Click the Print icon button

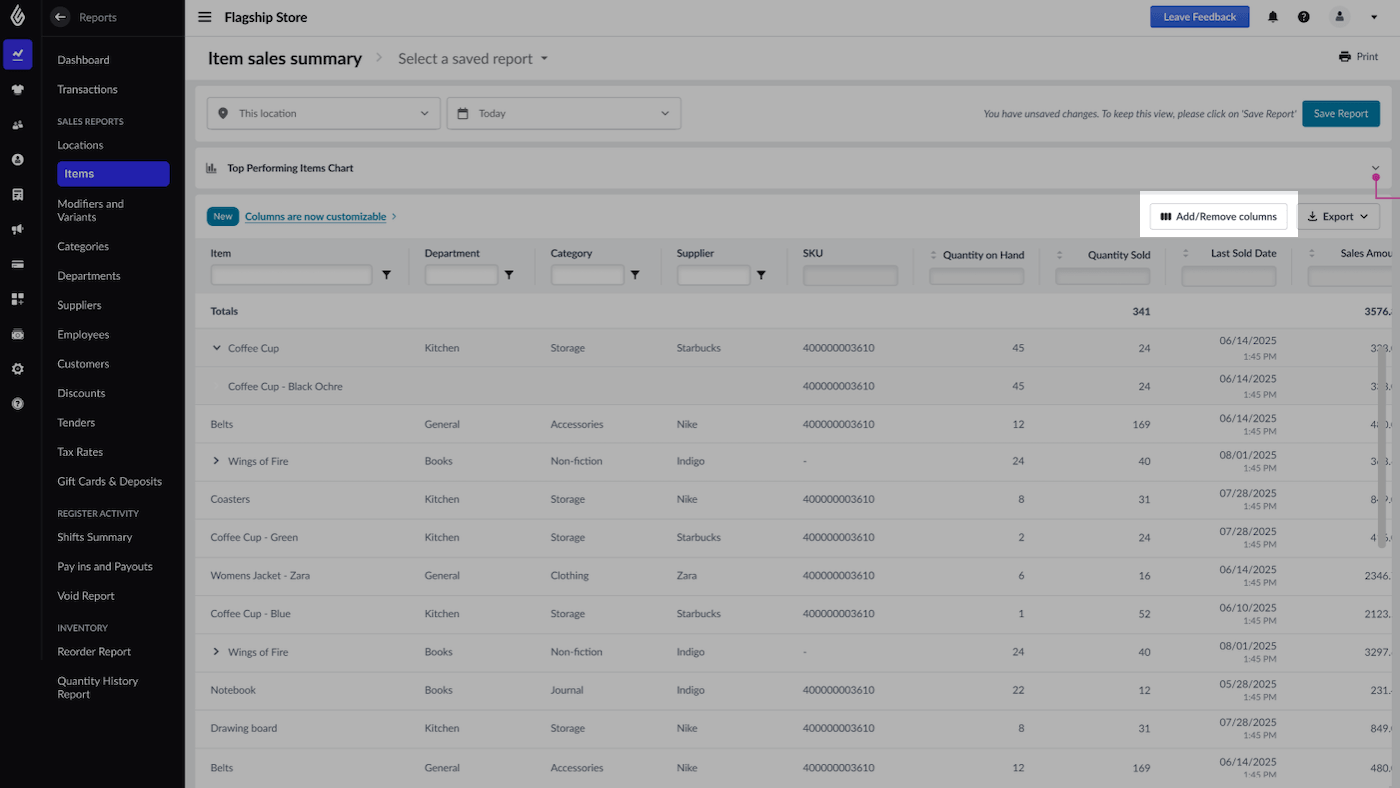1358,57
